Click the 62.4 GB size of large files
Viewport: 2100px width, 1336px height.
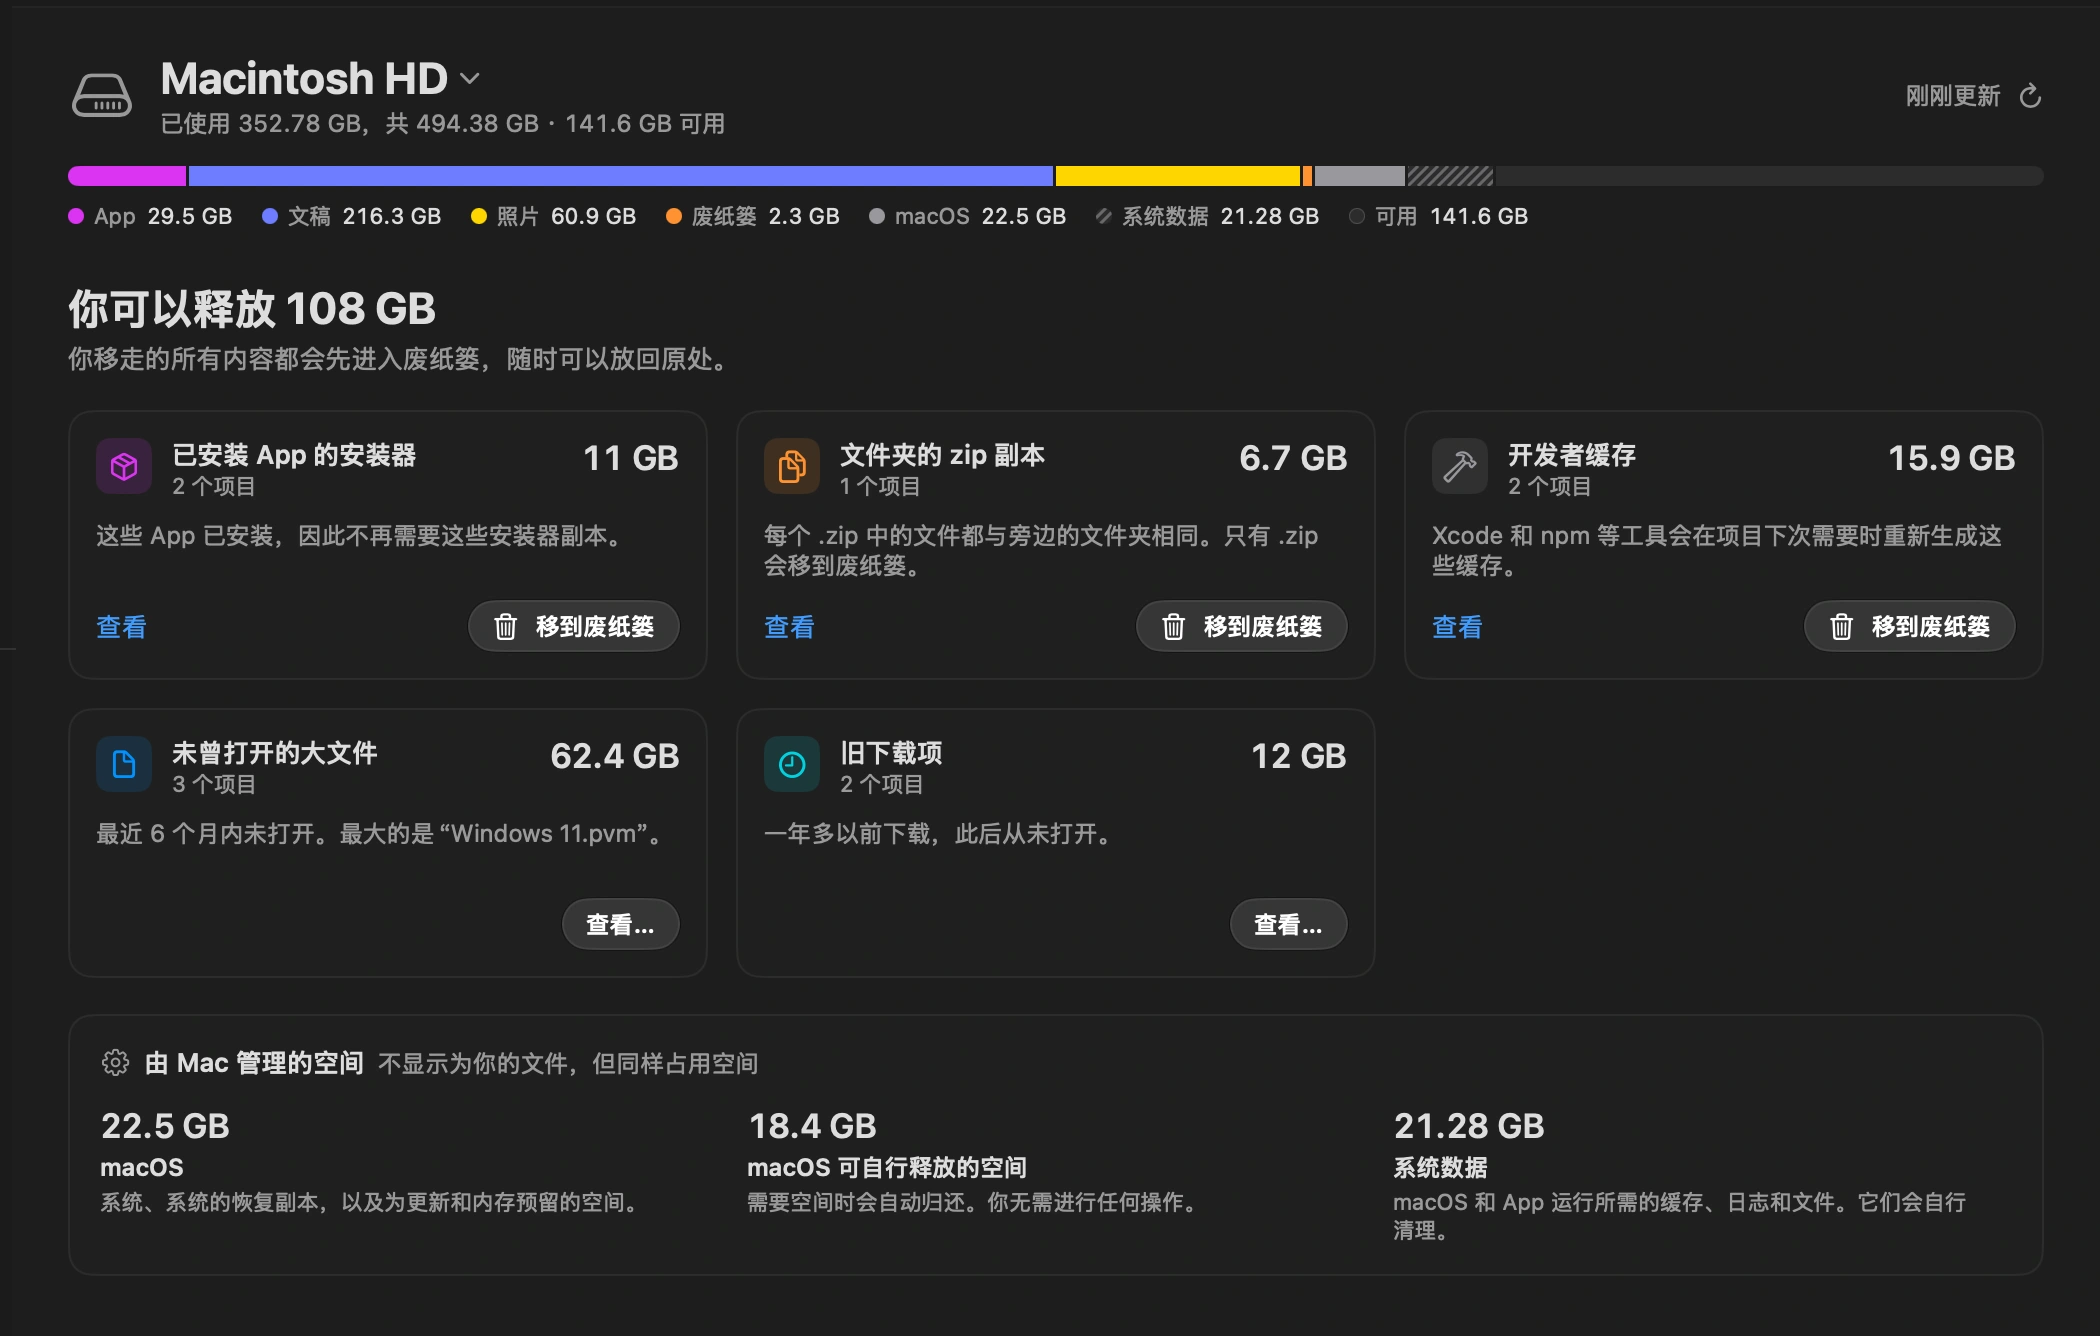tap(615, 756)
